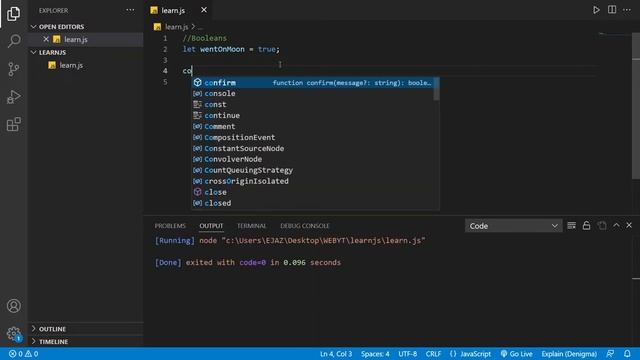The image size is (640, 360).
Task: Select the confirm suggestion
Action: (313, 83)
